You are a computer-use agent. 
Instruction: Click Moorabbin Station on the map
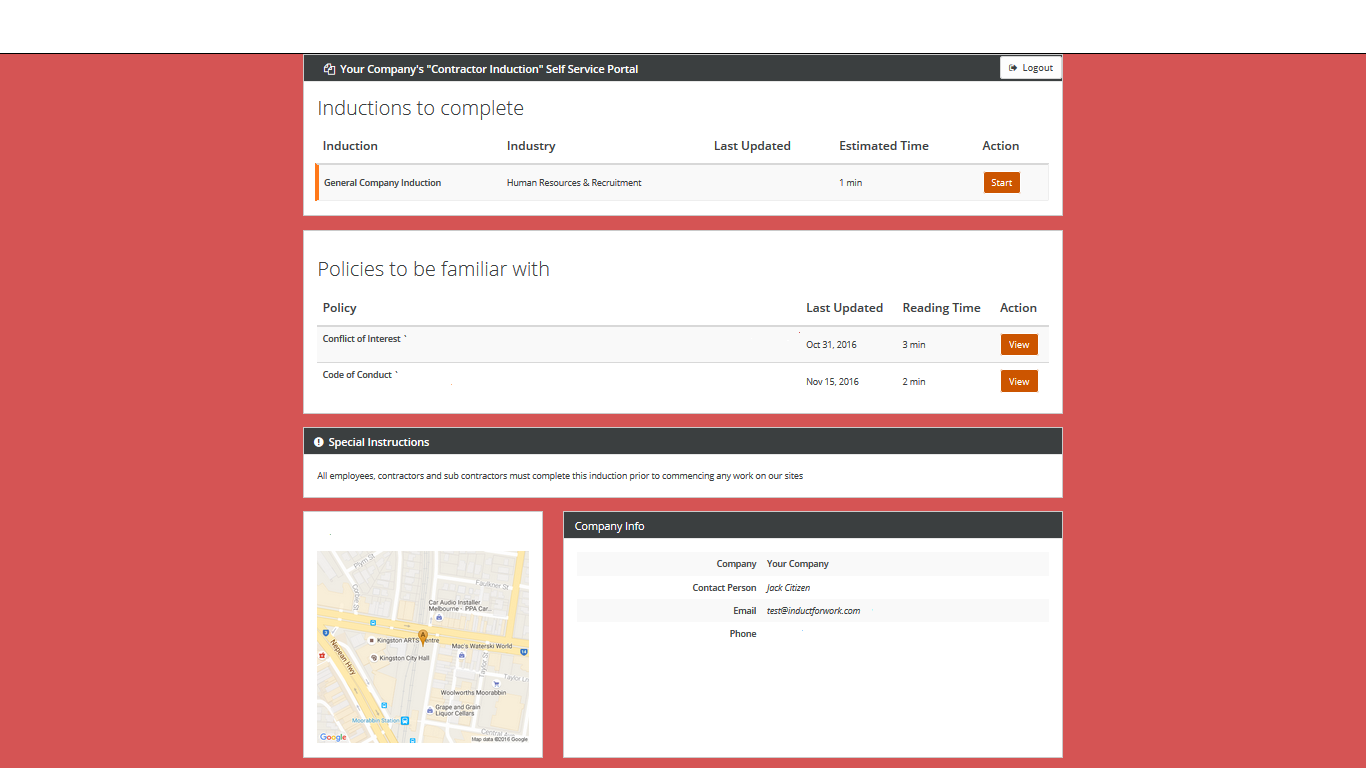click(376, 720)
